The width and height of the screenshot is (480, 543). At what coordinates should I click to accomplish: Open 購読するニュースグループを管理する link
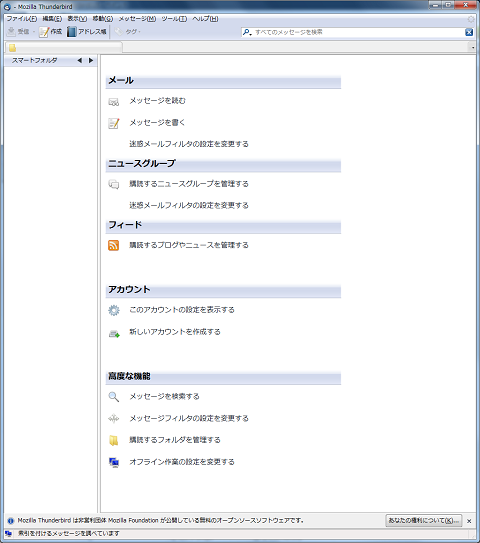pyautogui.click(x=189, y=184)
